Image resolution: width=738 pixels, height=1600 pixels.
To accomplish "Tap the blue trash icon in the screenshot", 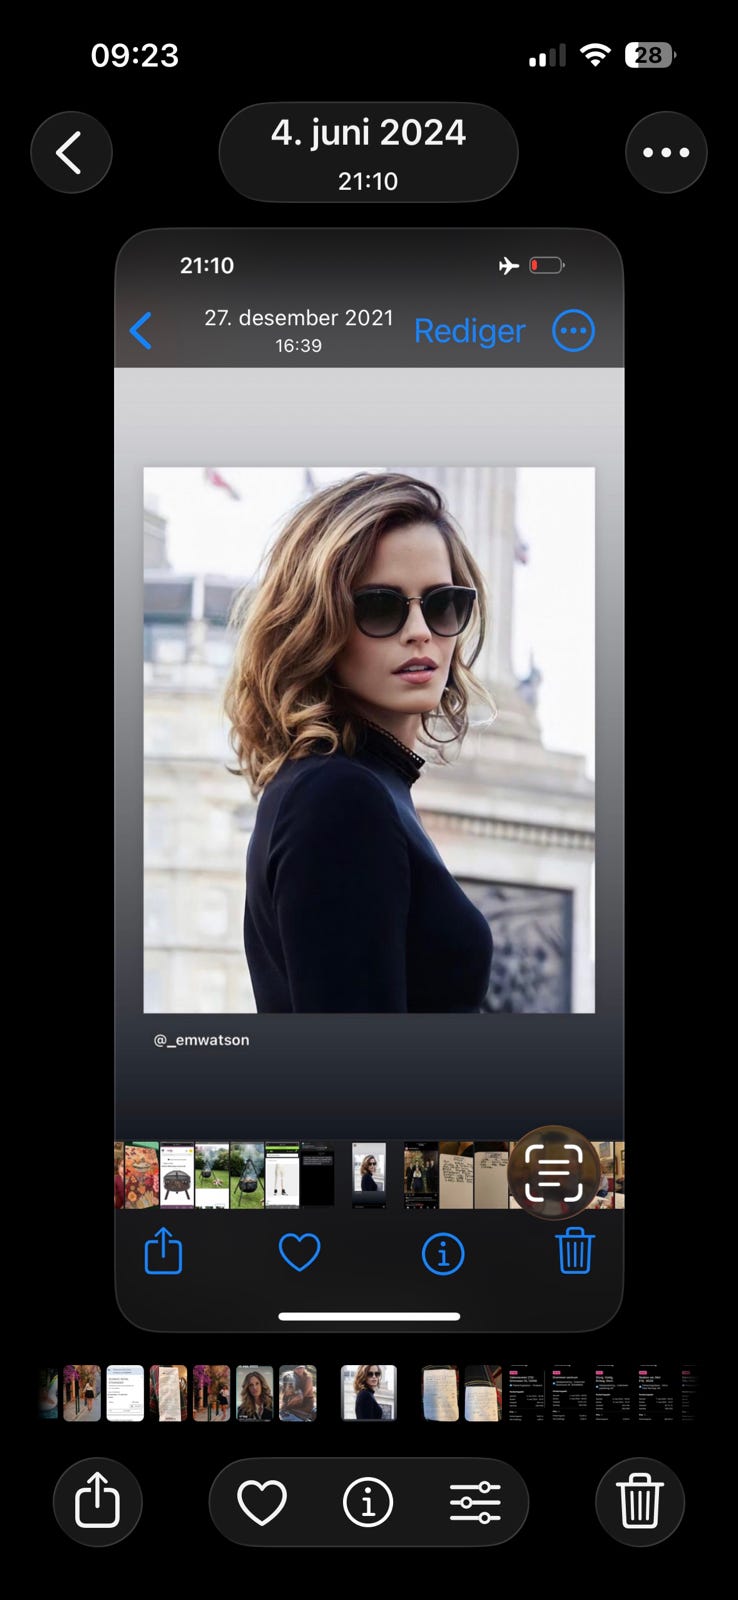I will coord(575,1251).
